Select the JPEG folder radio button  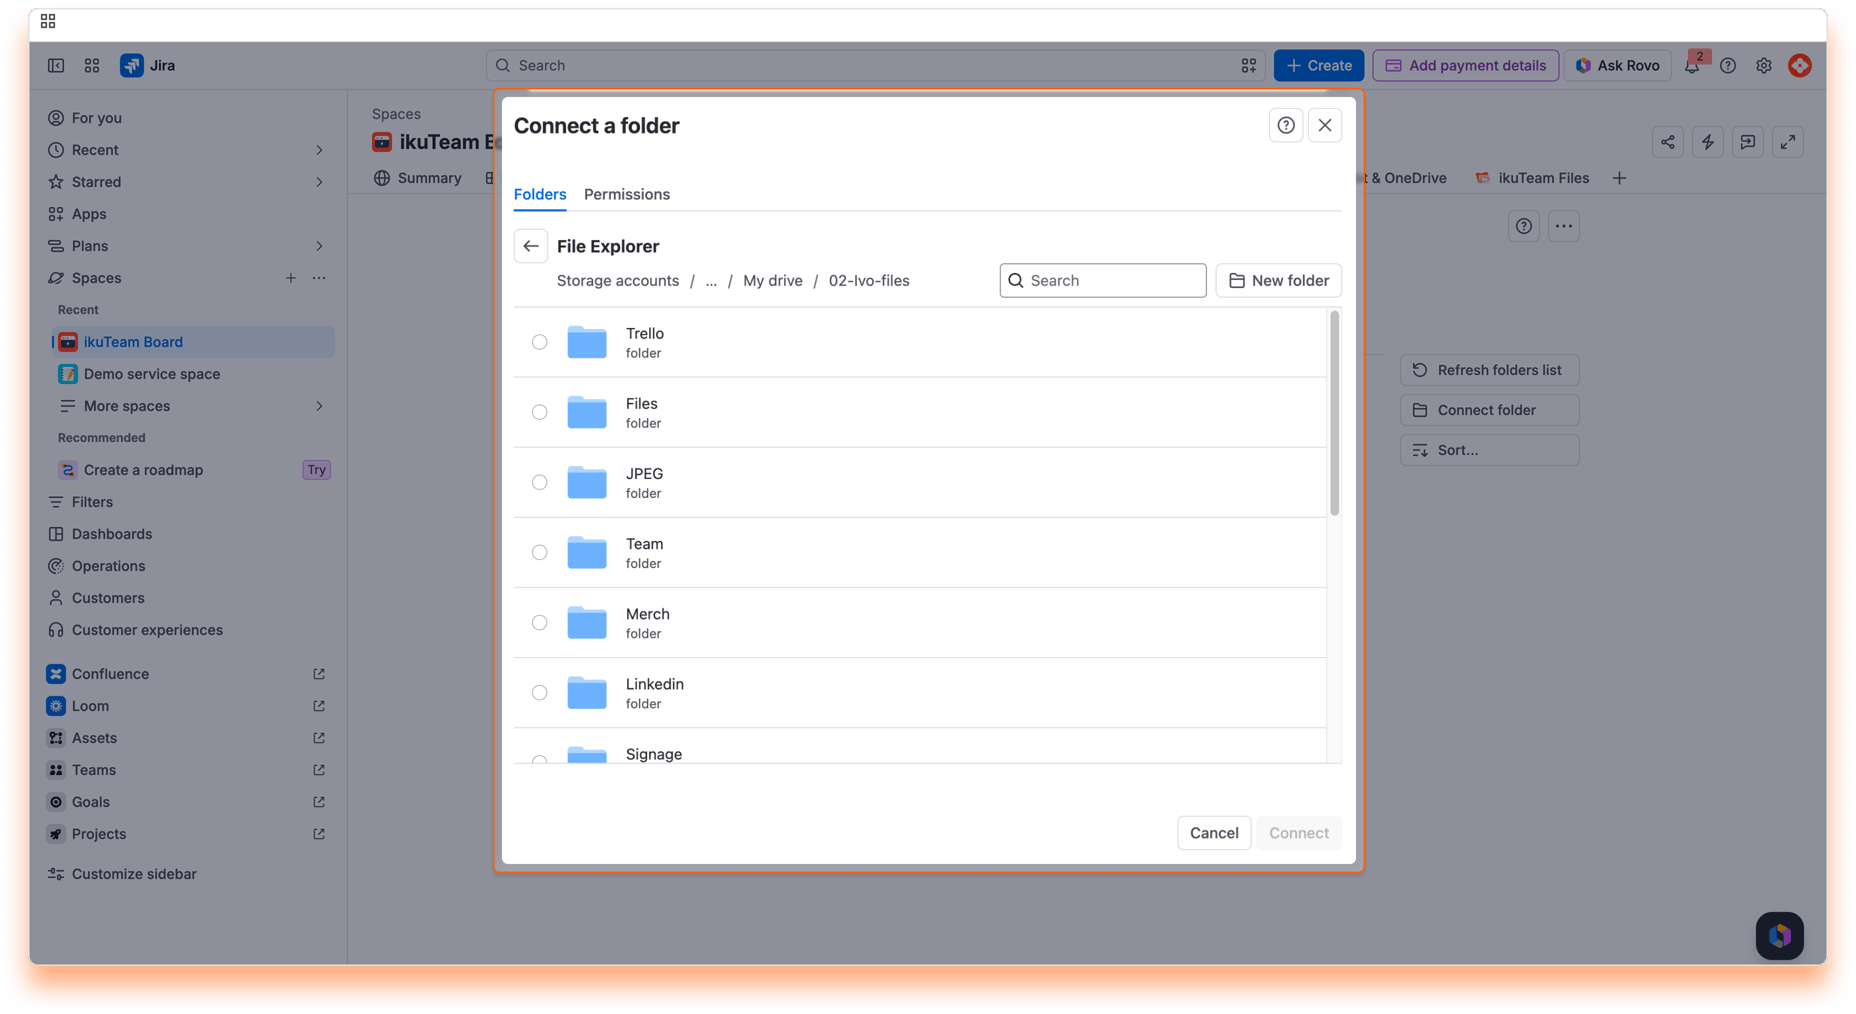[x=539, y=482]
